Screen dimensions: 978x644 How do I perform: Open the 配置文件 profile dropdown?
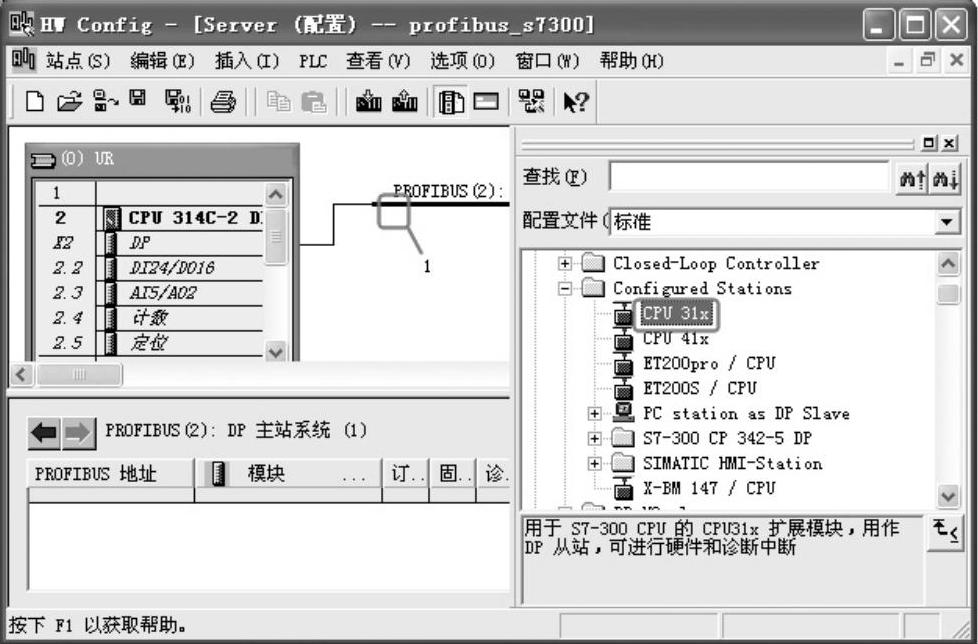click(x=946, y=222)
